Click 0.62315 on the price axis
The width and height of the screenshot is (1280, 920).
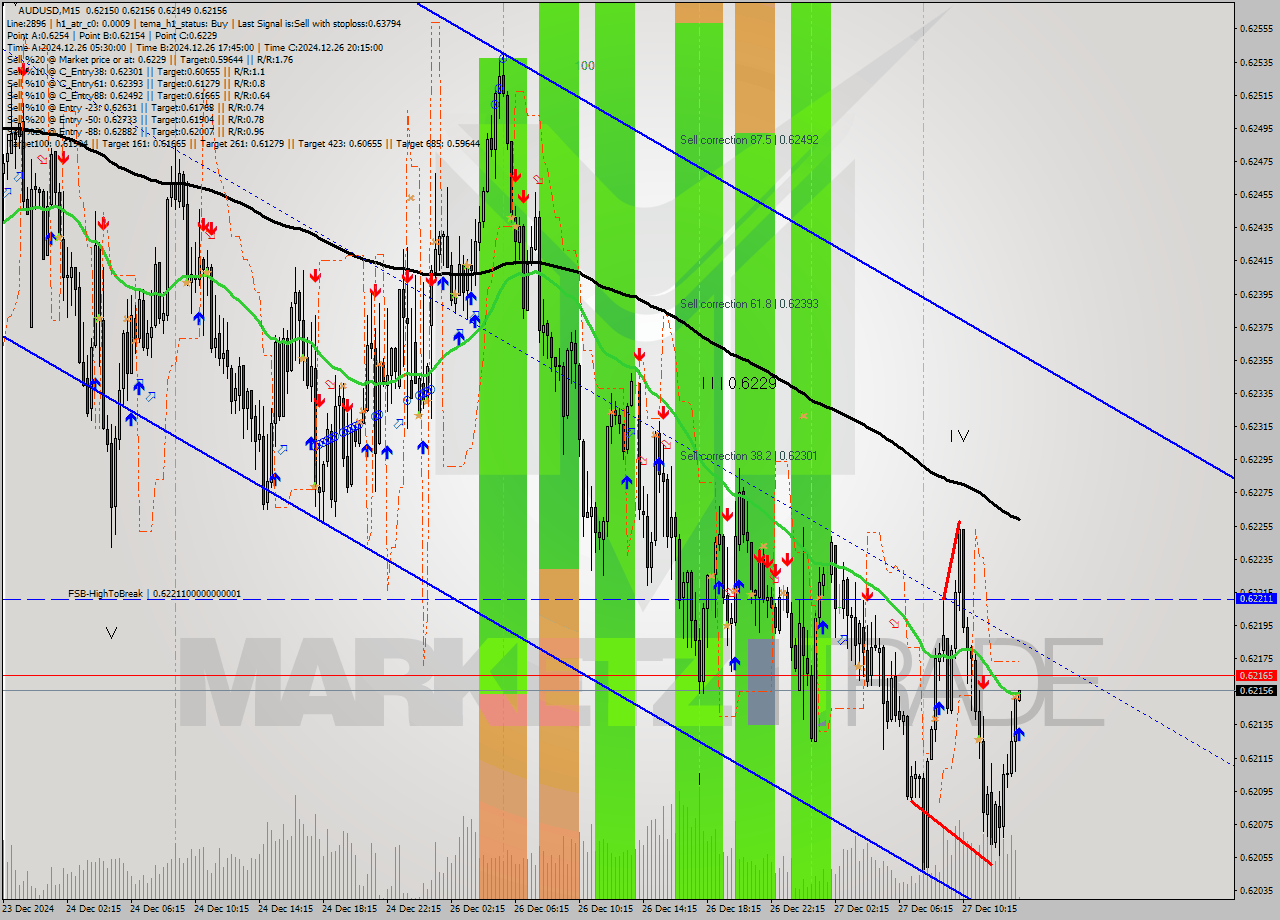pyautogui.click(x=1257, y=426)
